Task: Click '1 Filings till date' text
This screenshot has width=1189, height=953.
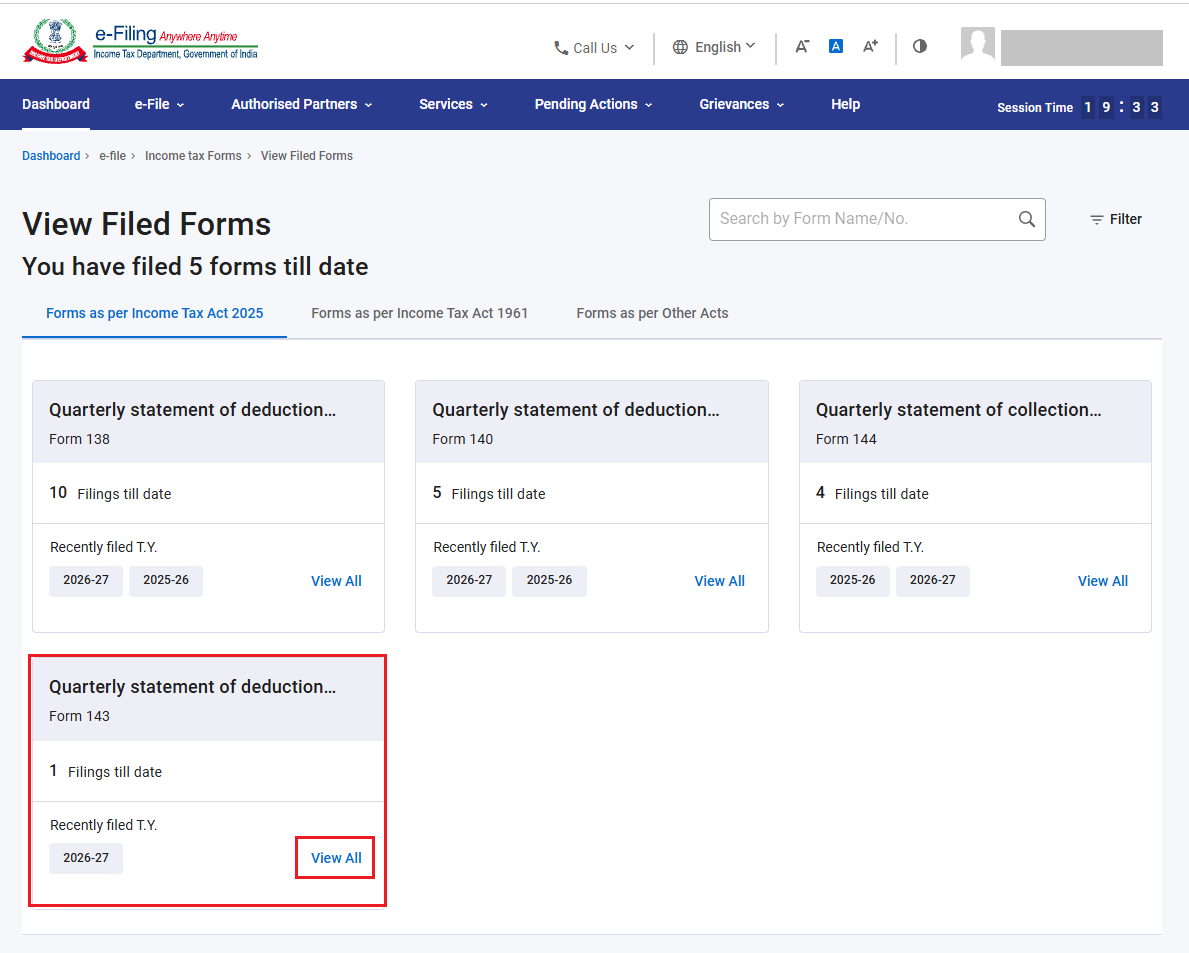Action: point(105,771)
